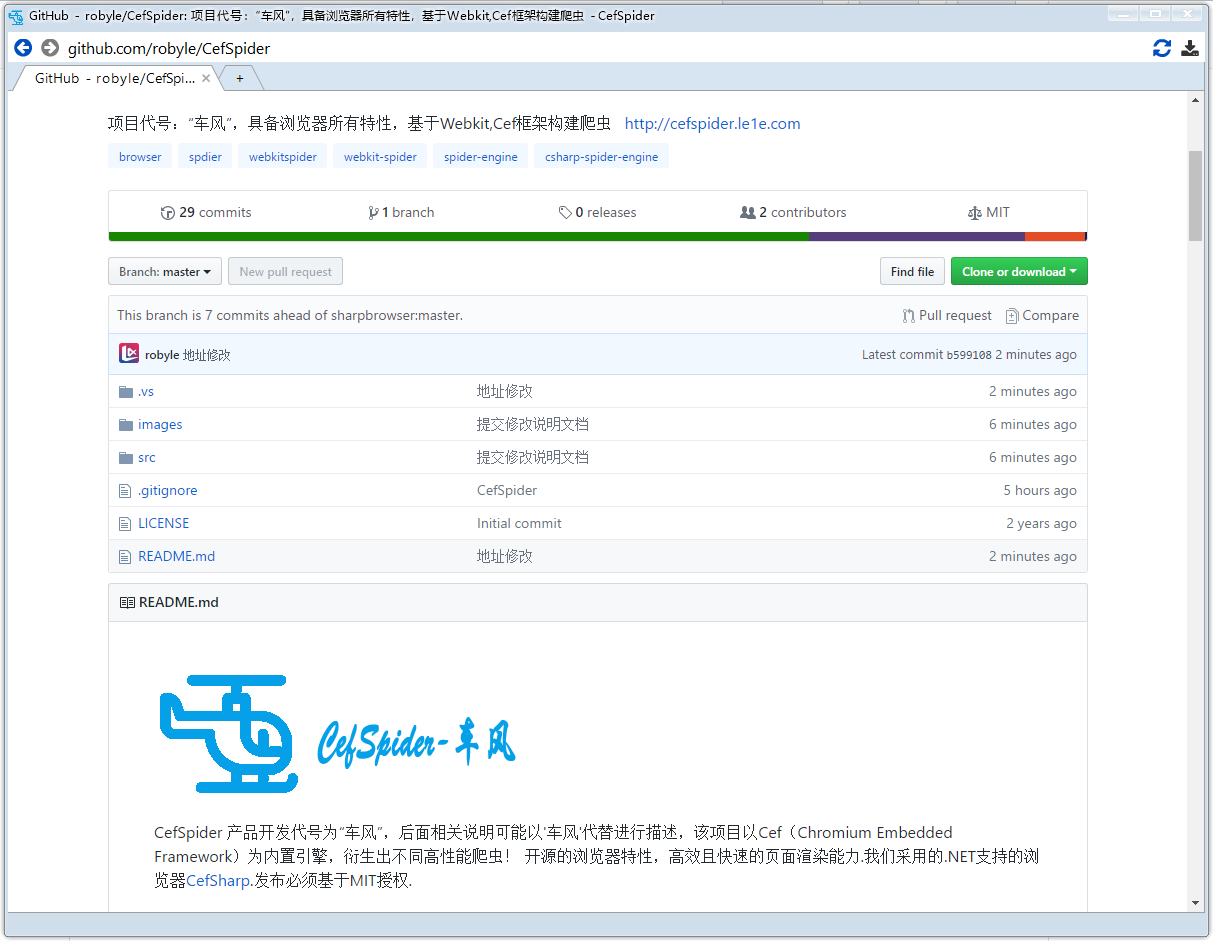Open a new tab with plus button
Image resolution: width=1213 pixels, height=941 pixels.
click(240, 78)
